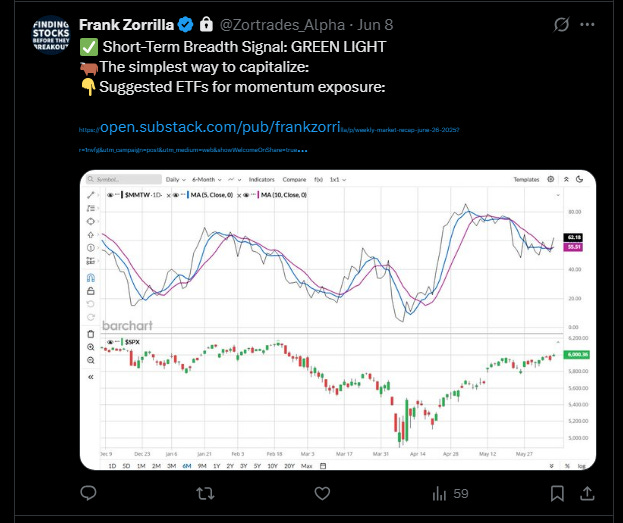Collapse the drawing toolbar double-chevron left
This screenshot has height=523, width=623.
(x=91, y=377)
